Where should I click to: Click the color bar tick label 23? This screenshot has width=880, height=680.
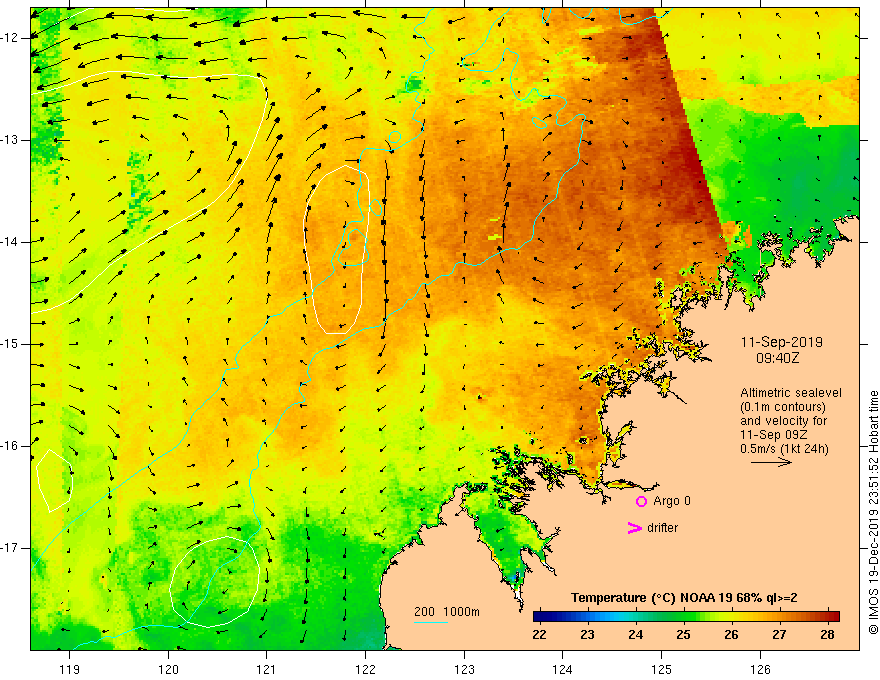coord(587,635)
